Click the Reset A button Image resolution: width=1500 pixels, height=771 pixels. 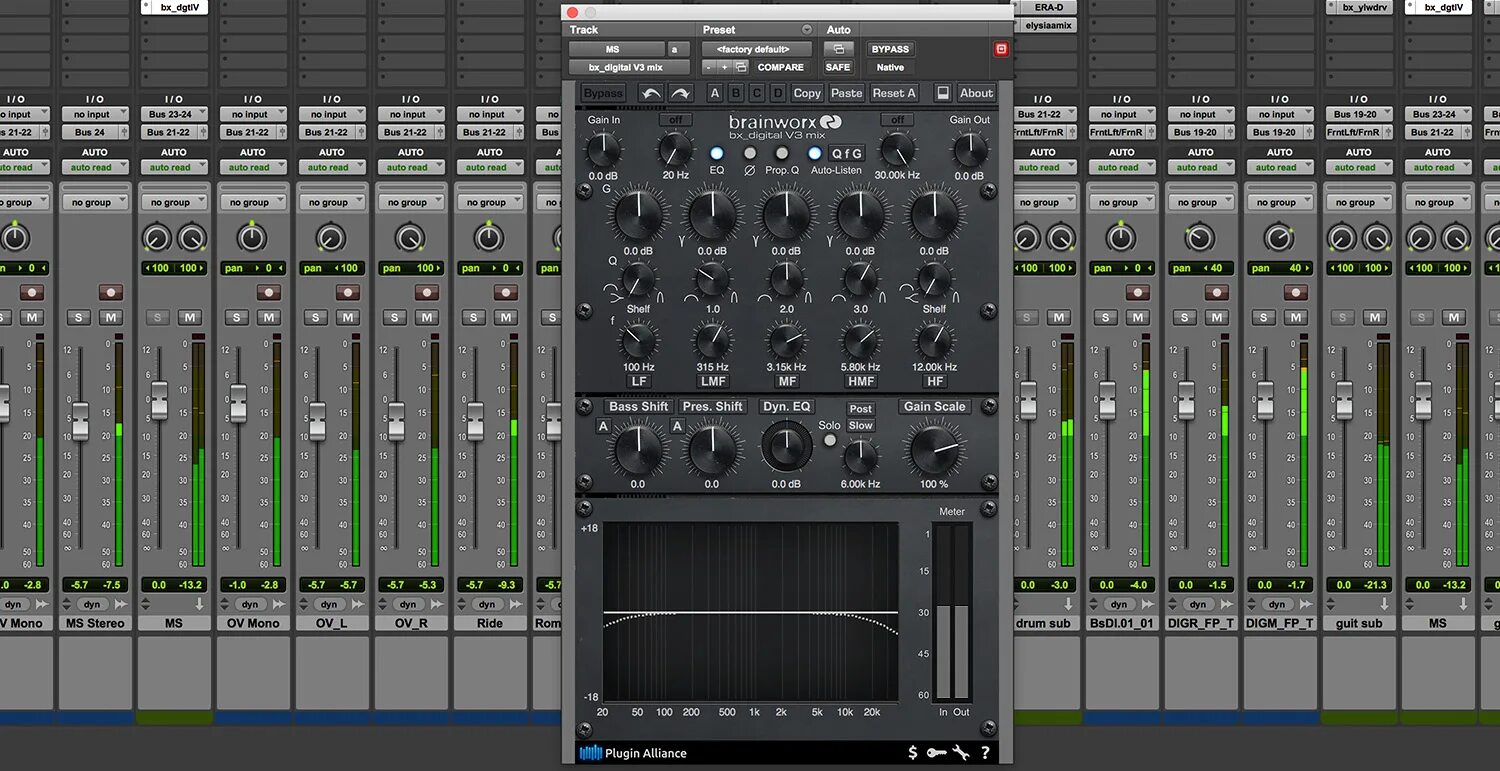pos(893,92)
